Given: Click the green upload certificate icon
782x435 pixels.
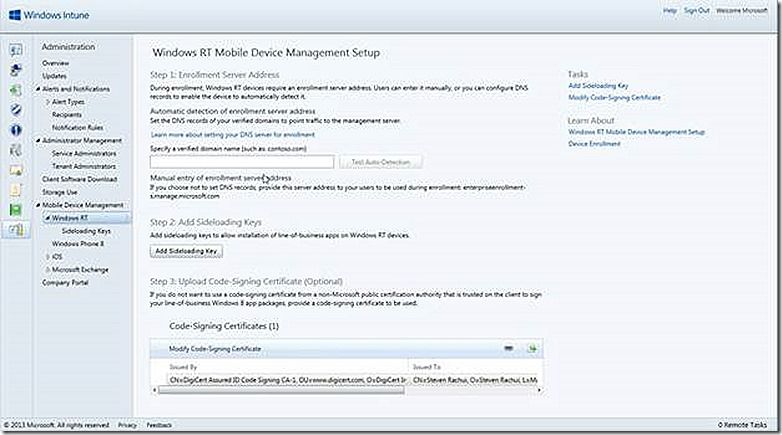Looking at the screenshot, I should 532,348.
